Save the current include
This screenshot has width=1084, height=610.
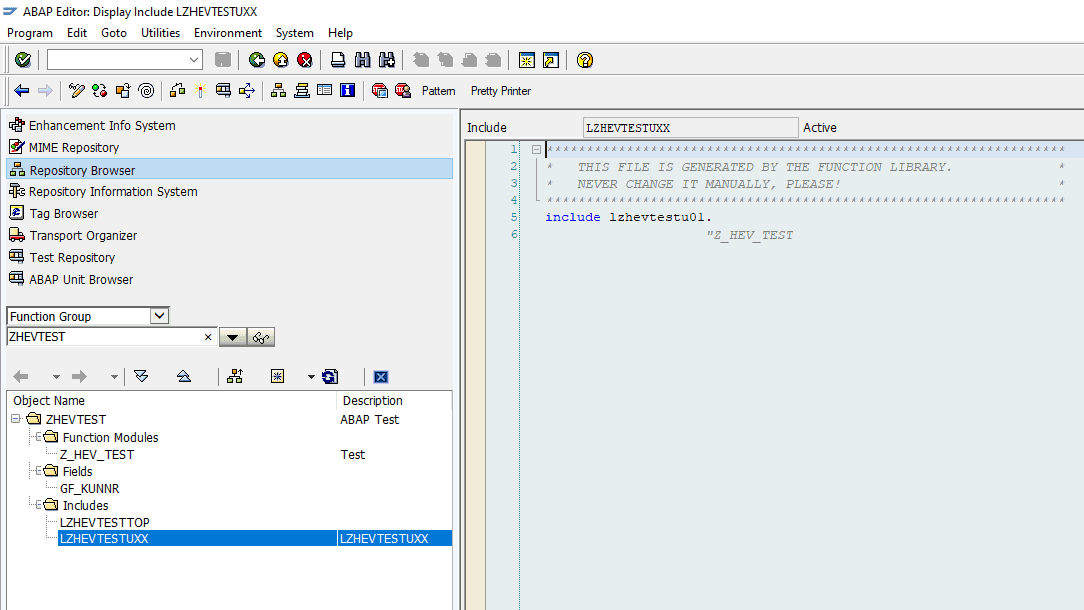tap(222, 59)
